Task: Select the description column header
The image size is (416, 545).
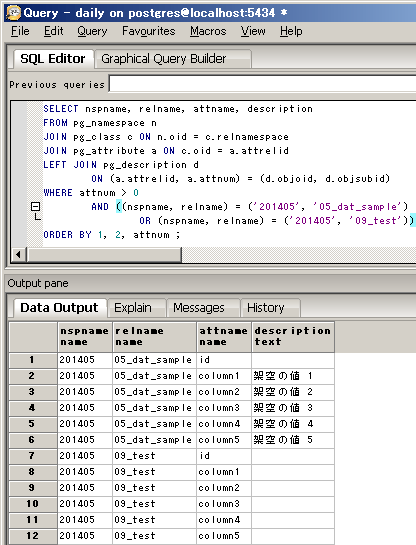Action: click(x=293, y=336)
